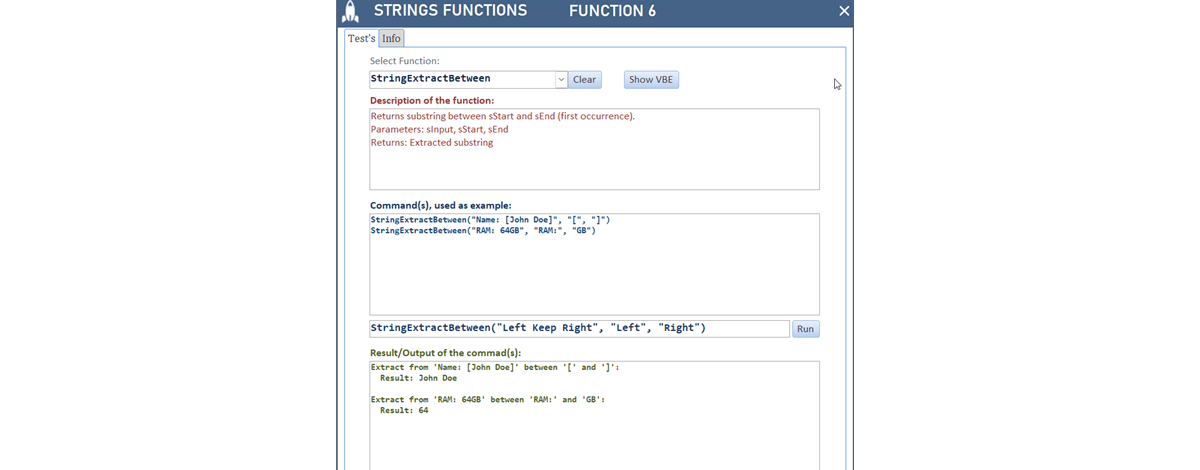This screenshot has height=470, width=1200.
Task: Click the rocket icon in title bar
Action: pyautogui.click(x=350, y=12)
